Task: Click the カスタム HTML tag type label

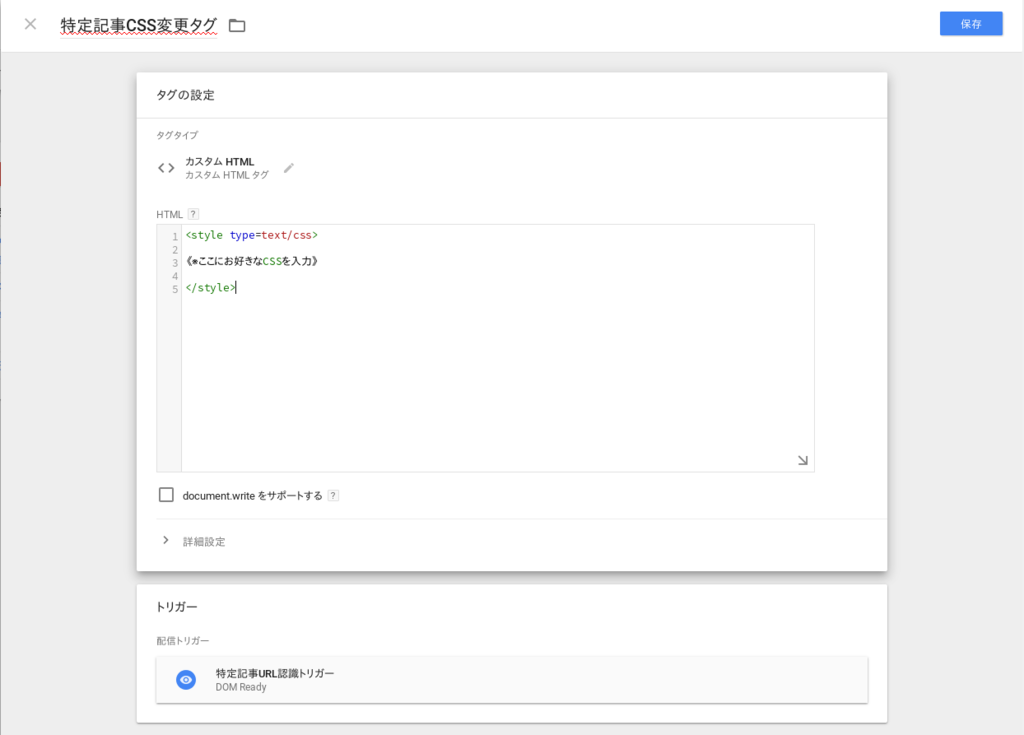Action: [219, 161]
